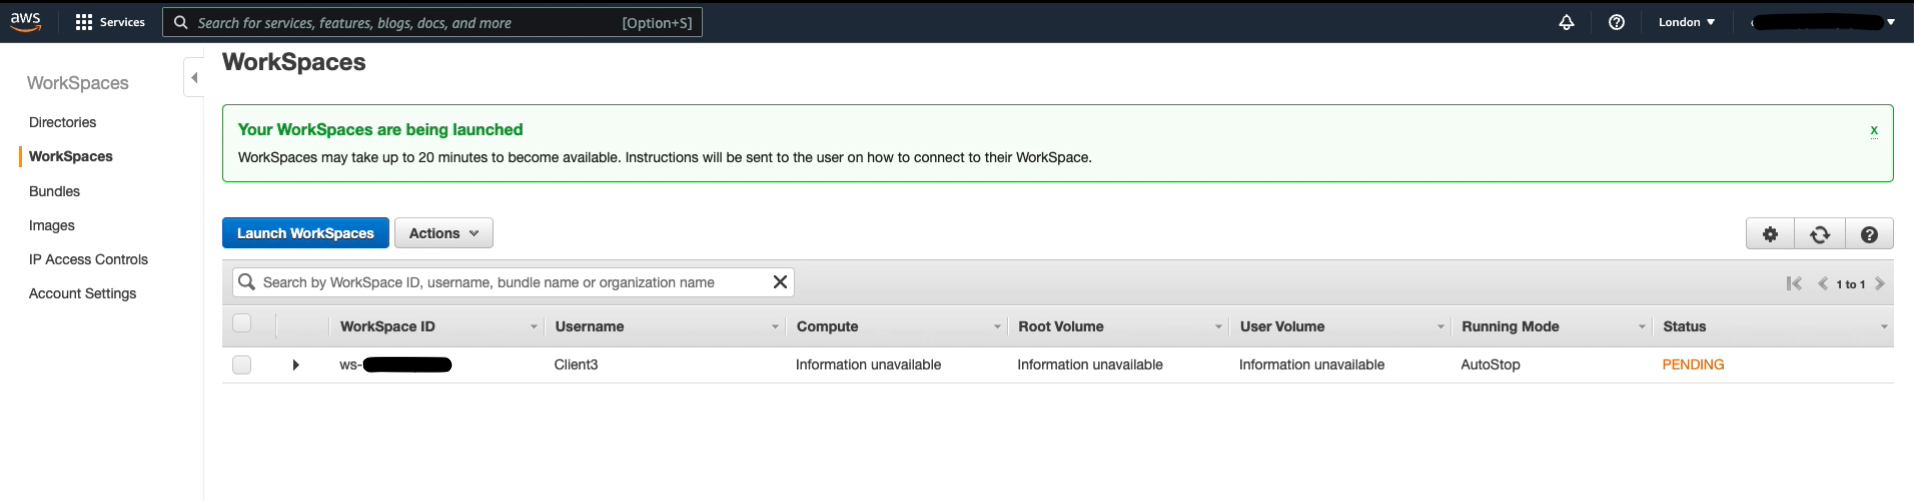
Task: Open User Volume column sort arrow
Action: click(x=1440, y=327)
